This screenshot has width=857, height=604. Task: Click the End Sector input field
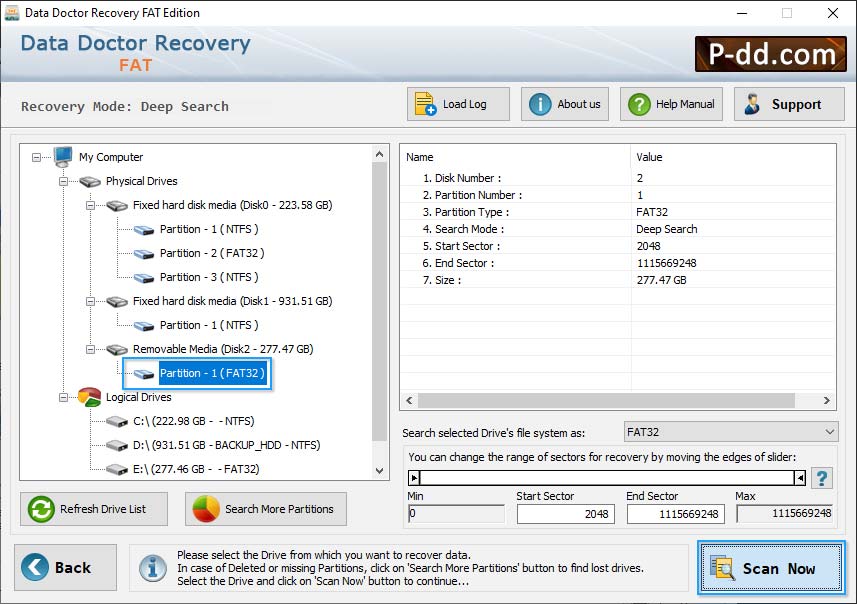676,514
